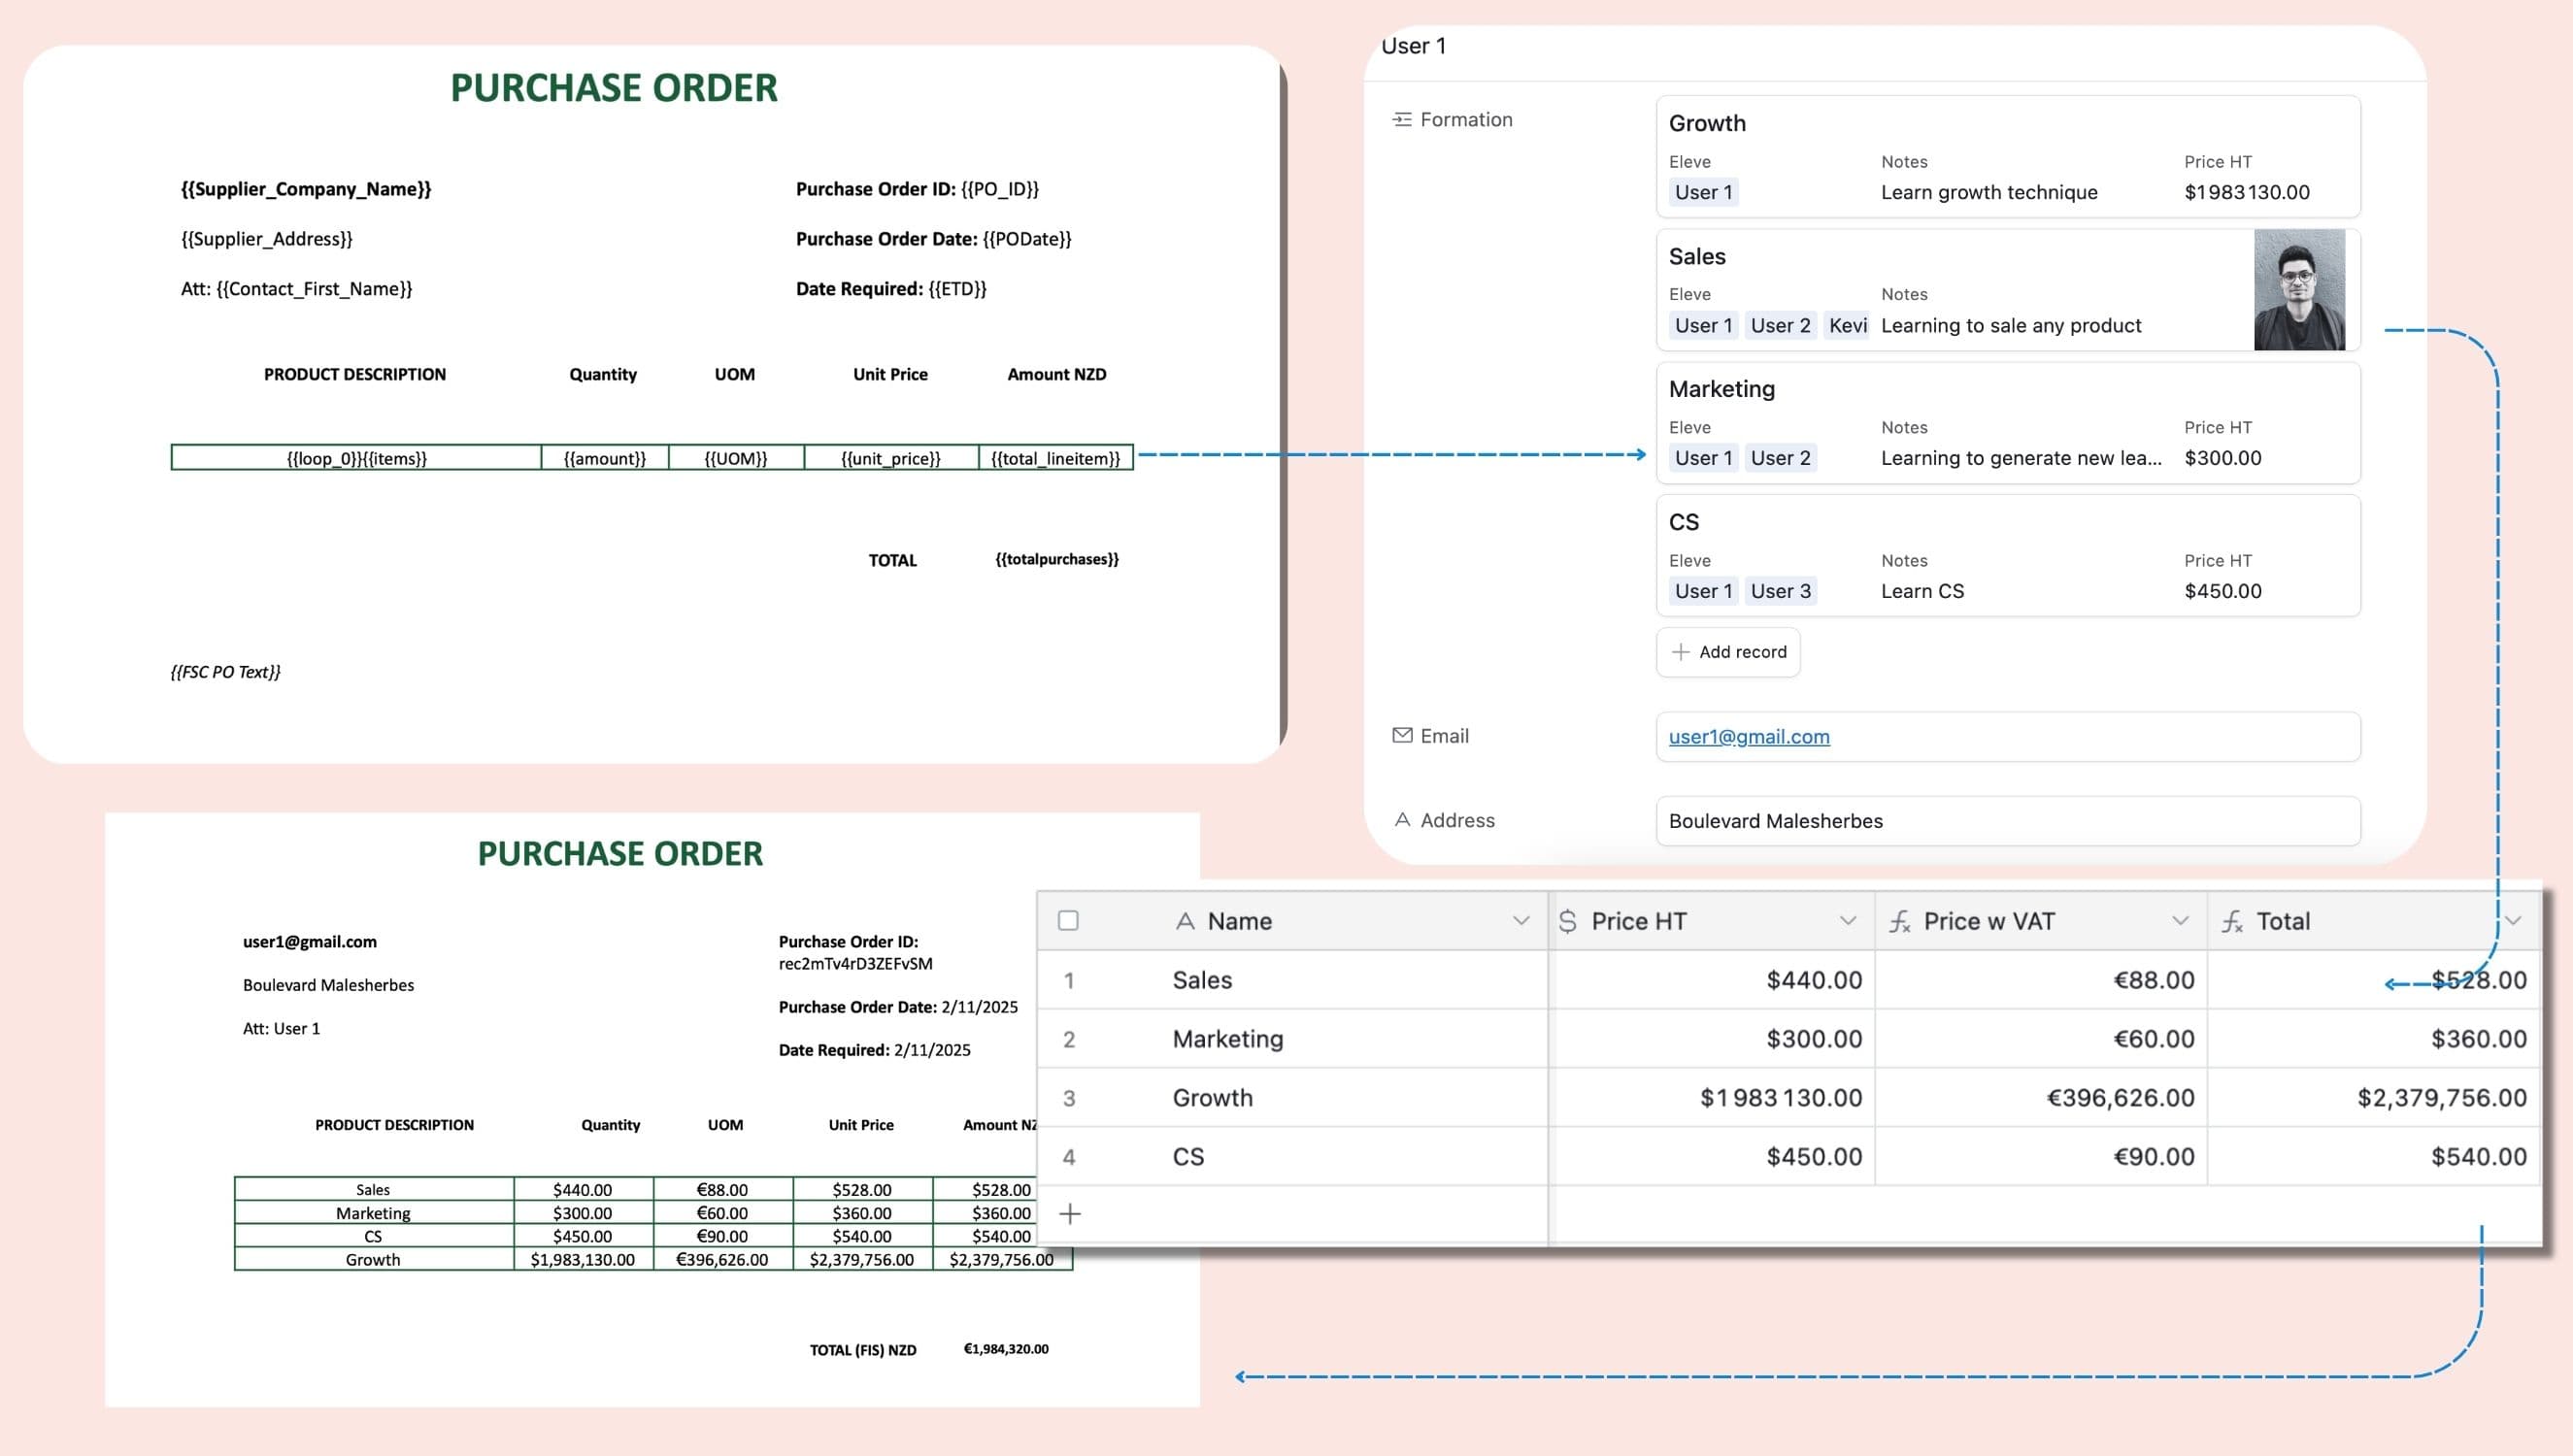The height and width of the screenshot is (1456, 2573).
Task: Click the Add record button
Action: (1728, 652)
